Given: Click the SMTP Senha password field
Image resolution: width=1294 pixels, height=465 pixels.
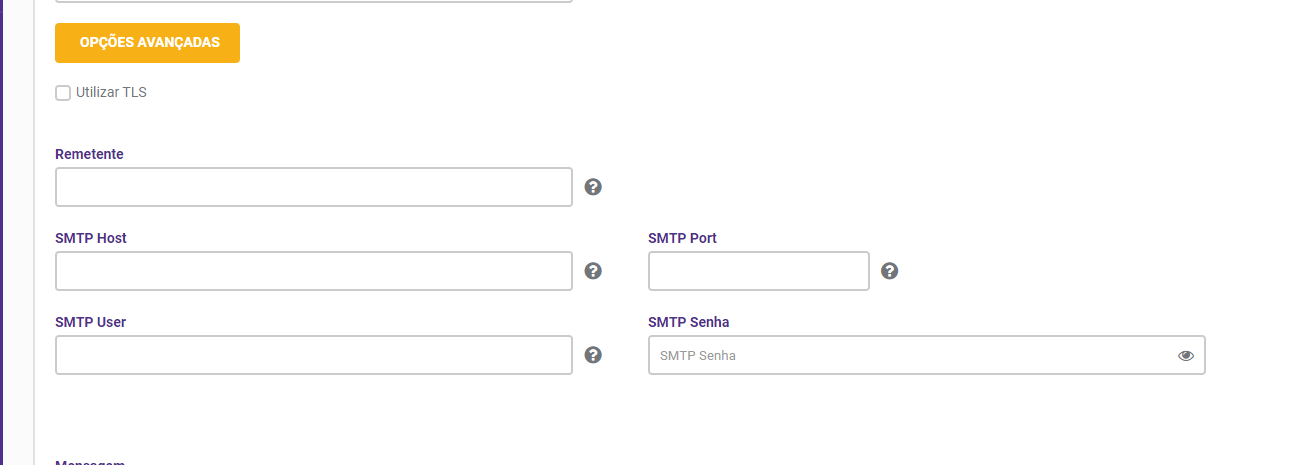Looking at the screenshot, I should coord(927,355).
